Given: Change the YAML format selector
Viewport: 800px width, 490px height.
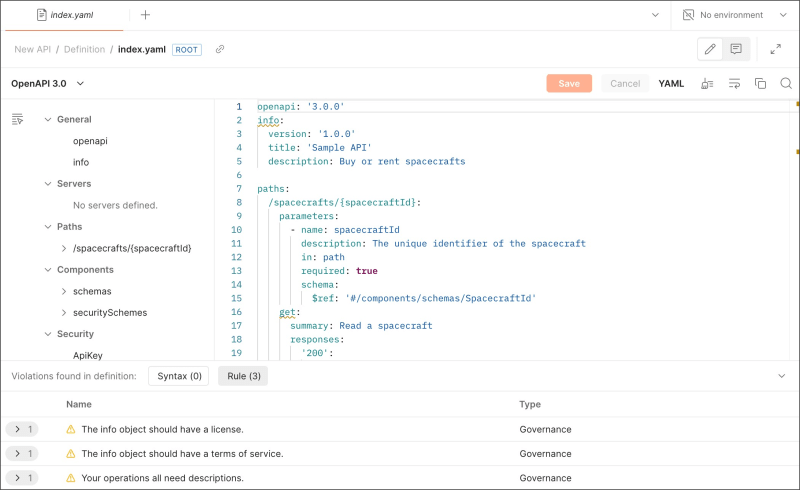Looking at the screenshot, I should point(671,84).
